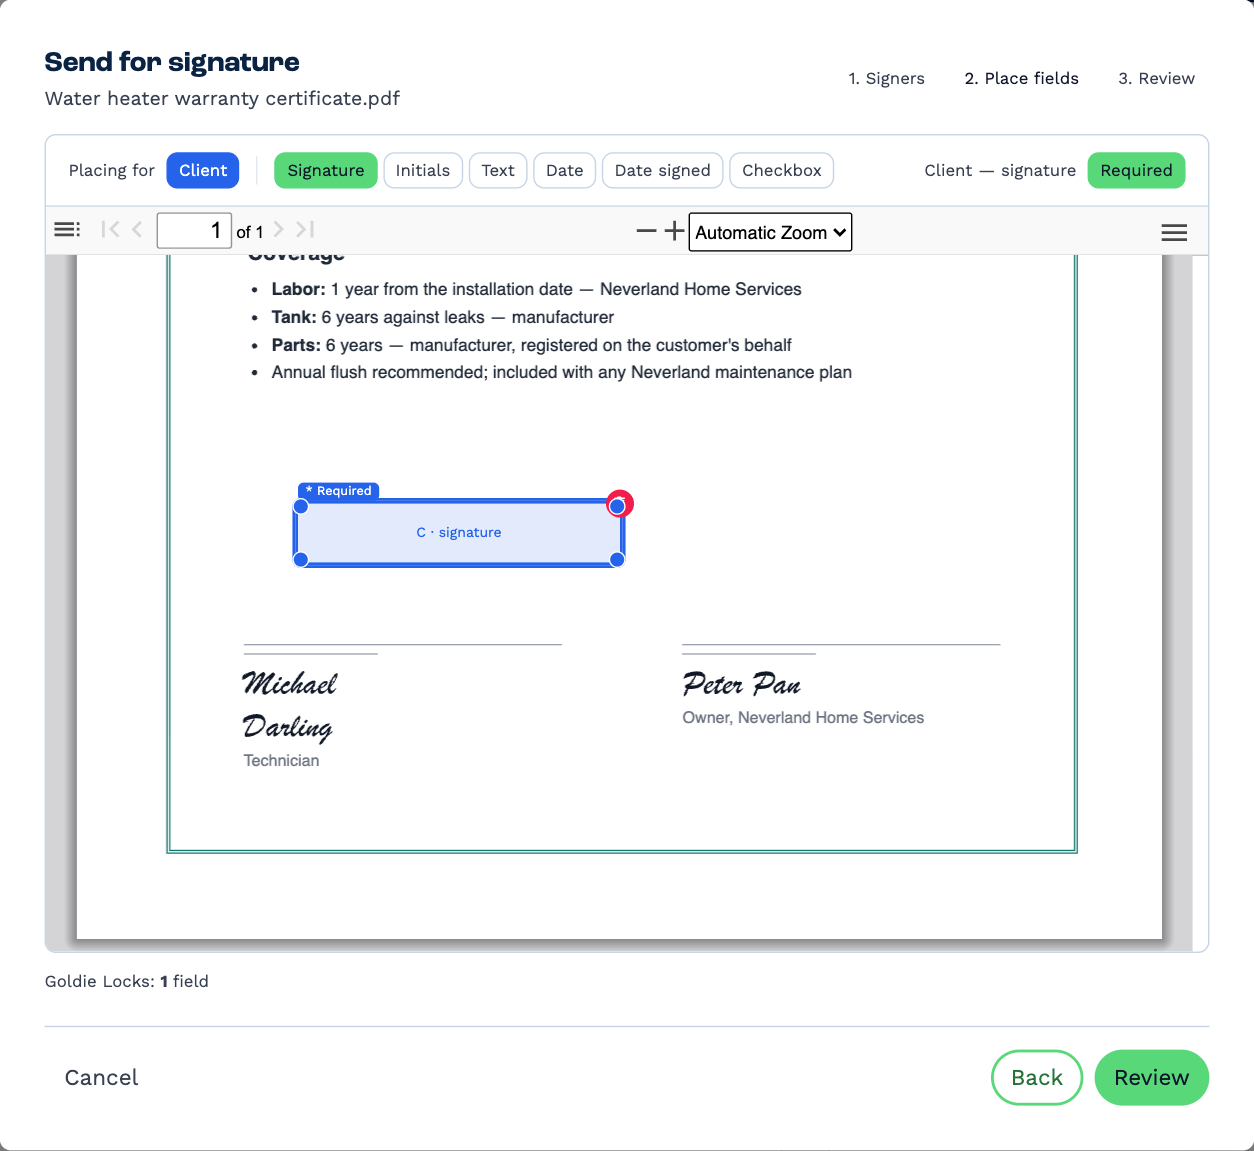Toggle the PDF sidebar icon
The height and width of the screenshot is (1151, 1254).
pos(67,230)
